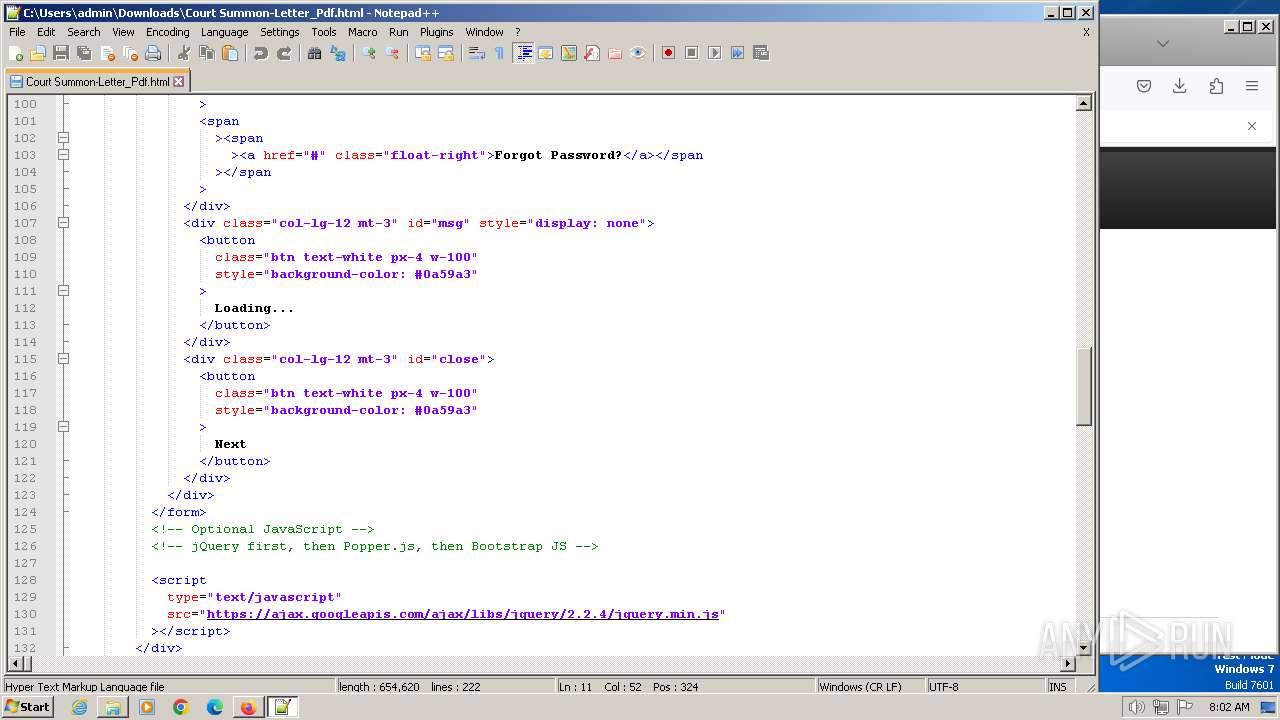This screenshot has width=1280, height=720.
Task: Zoom out using toolbar icon
Action: [x=391, y=53]
